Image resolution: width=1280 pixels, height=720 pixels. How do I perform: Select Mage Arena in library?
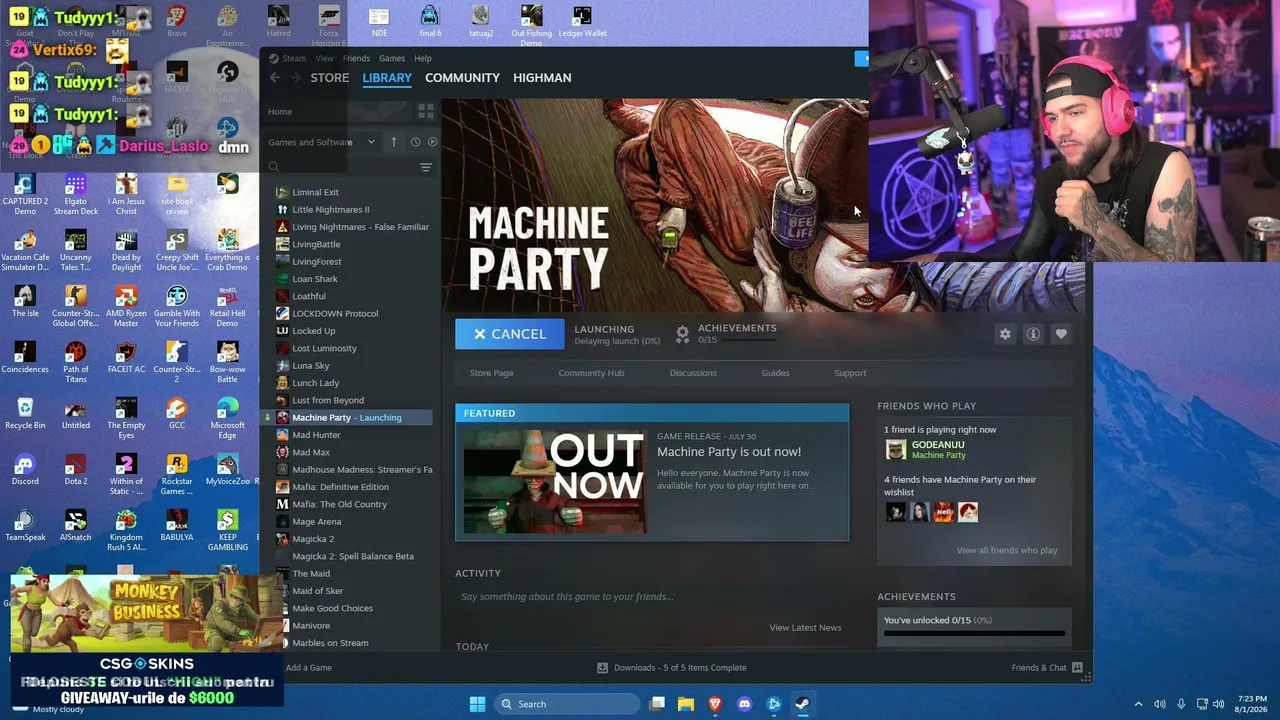(316, 522)
